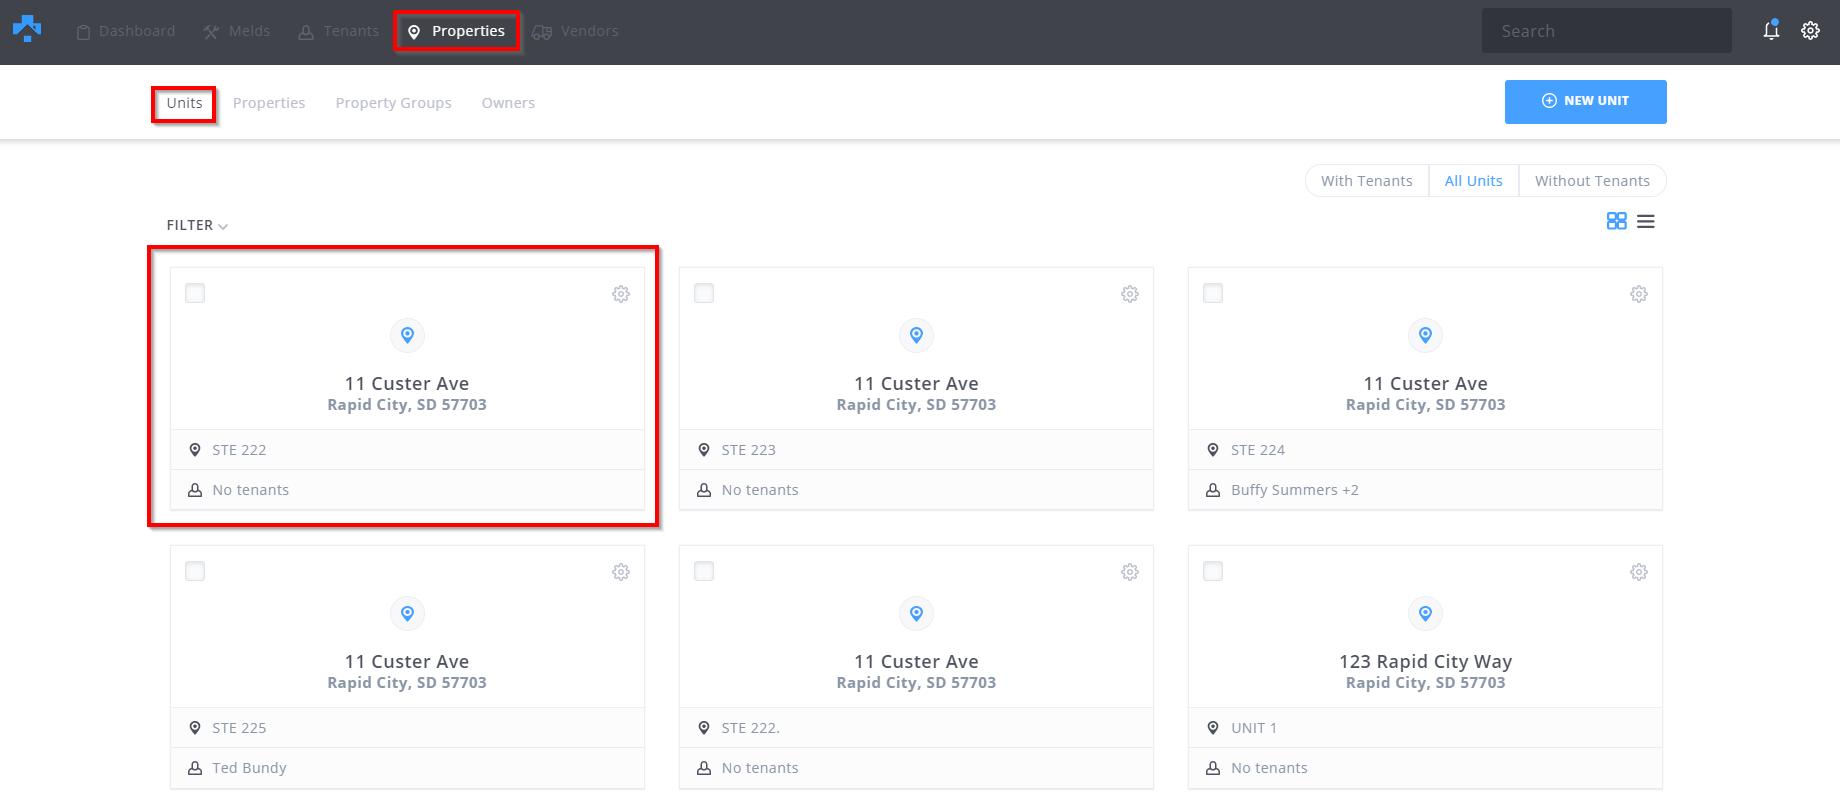Select checkbox on STE 225 card

(195, 571)
